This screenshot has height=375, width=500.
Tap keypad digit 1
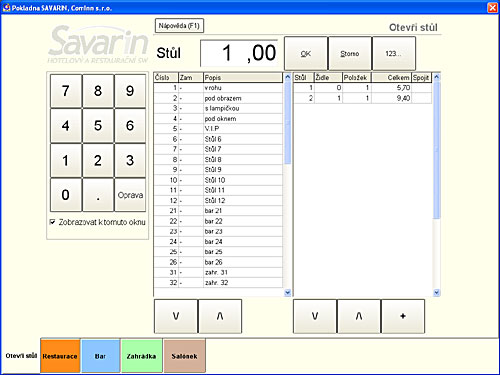coord(66,160)
